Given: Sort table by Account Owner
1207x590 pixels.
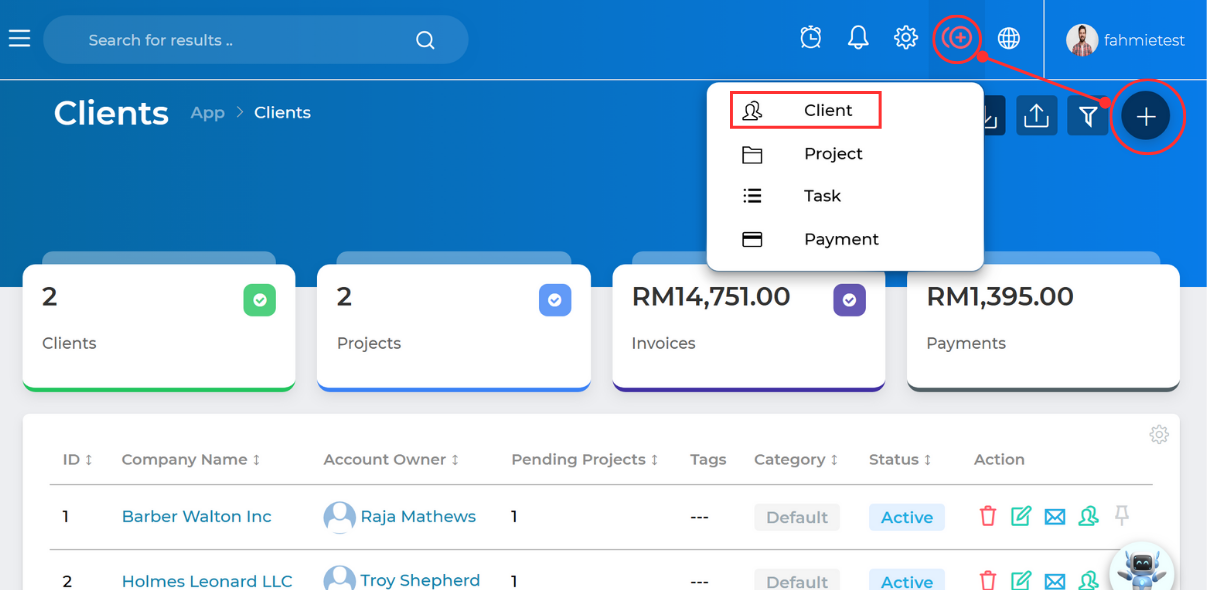Looking at the screenshot, I should coord(391,459).
